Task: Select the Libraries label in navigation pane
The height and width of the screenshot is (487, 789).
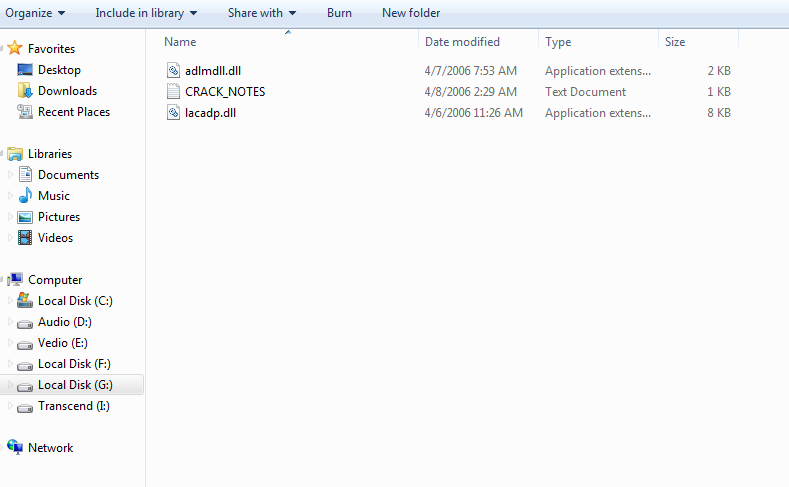Action: click(x=50, y=154)
